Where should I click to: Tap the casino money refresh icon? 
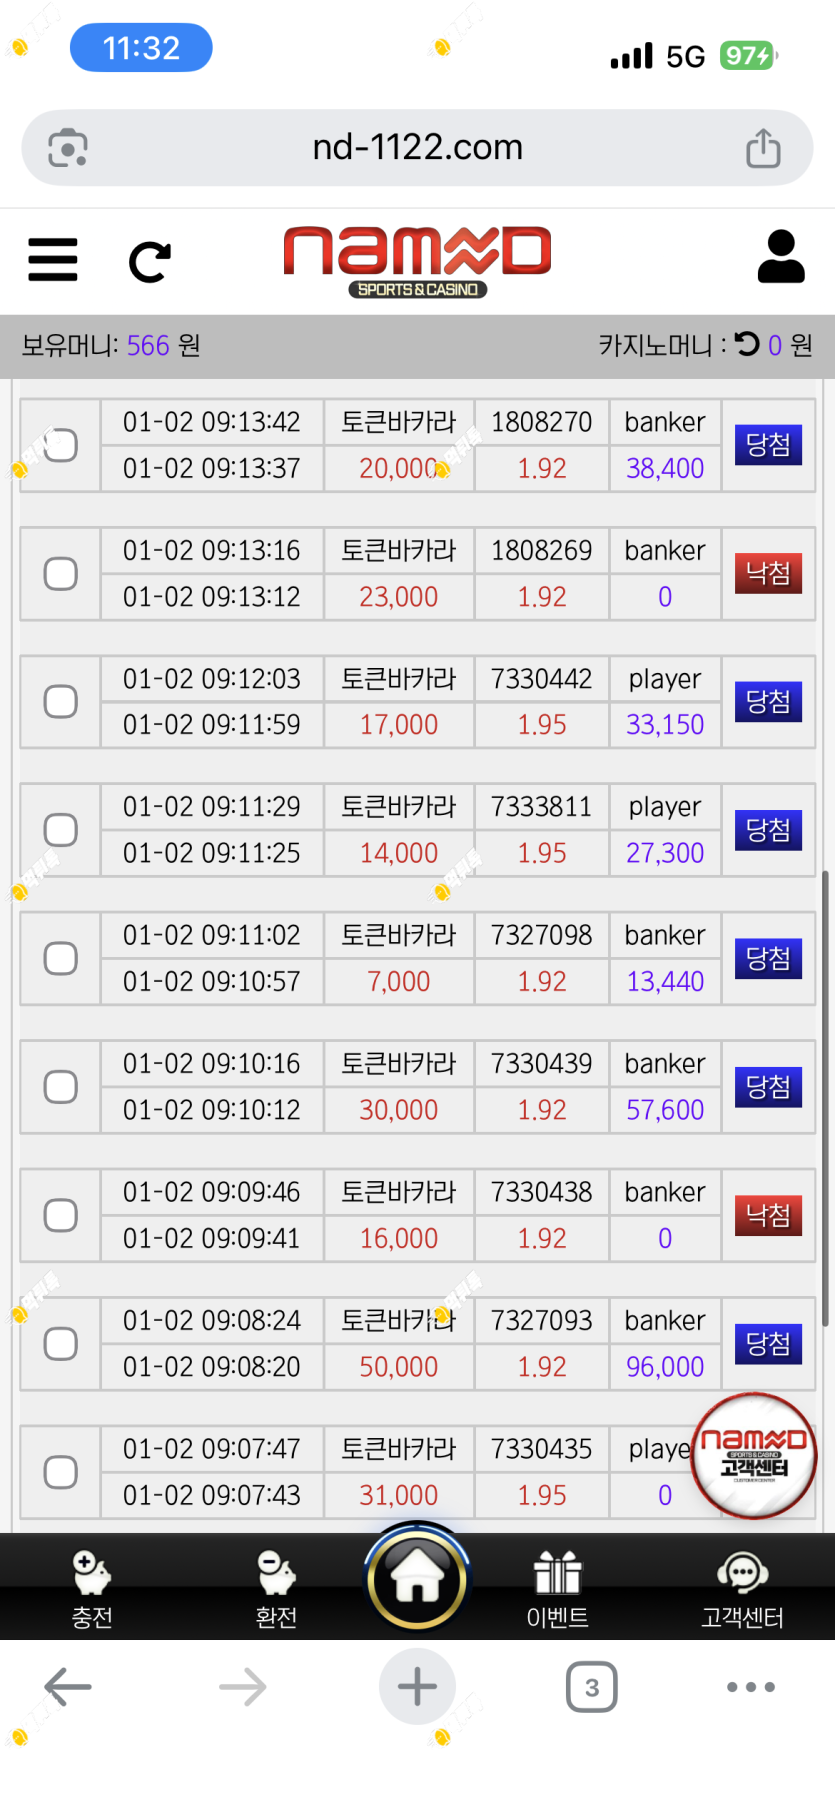pos(747,345)
